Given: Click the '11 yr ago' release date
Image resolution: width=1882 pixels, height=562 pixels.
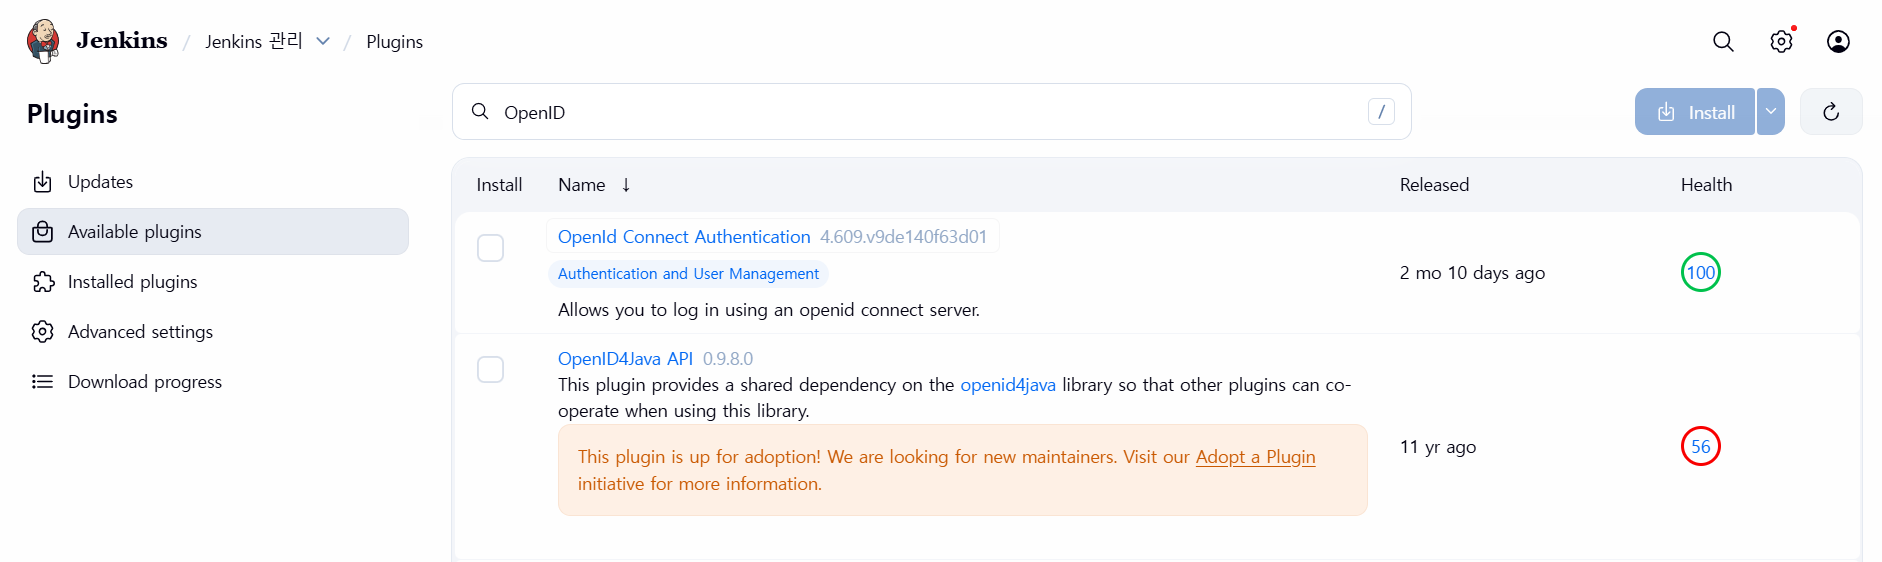Looking at the screenshot, I should click(1438, 447).
